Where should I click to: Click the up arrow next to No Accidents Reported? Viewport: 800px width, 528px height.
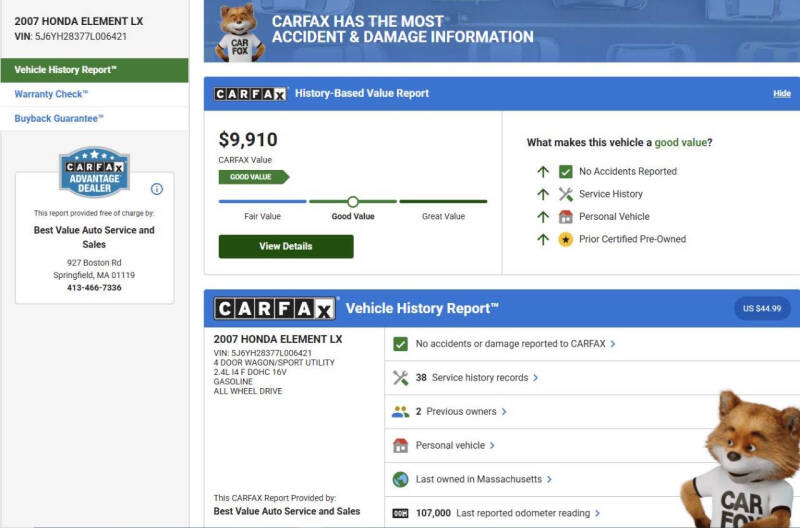click(x=543, y=172)
